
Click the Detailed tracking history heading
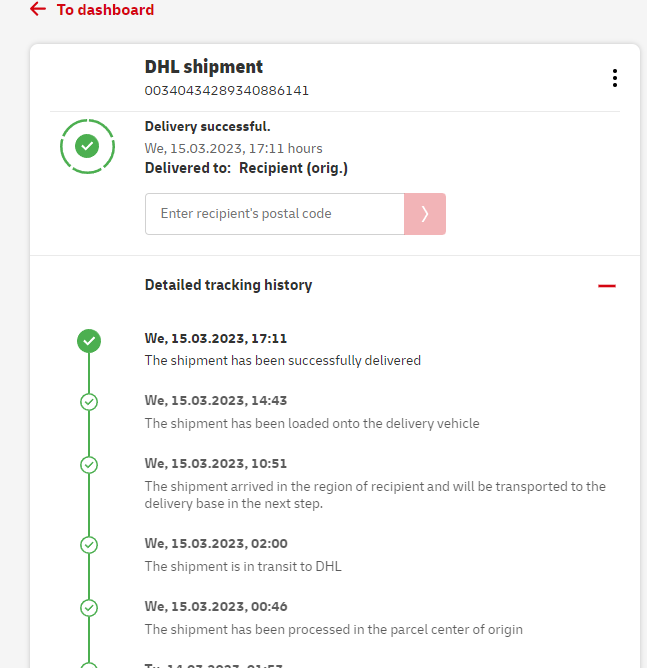pyautogui.click(x=228, y=285)
